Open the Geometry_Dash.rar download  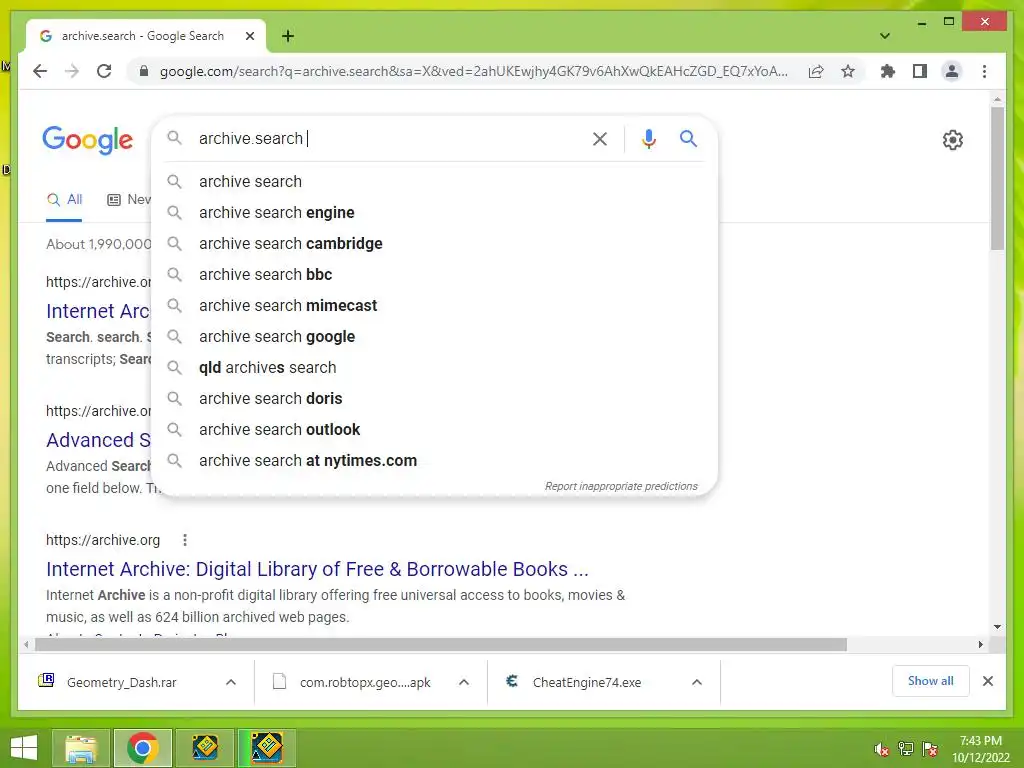tap(121, 682)
